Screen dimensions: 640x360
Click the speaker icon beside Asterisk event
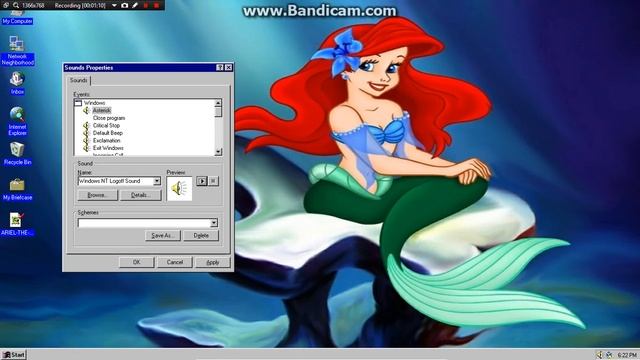86,110
